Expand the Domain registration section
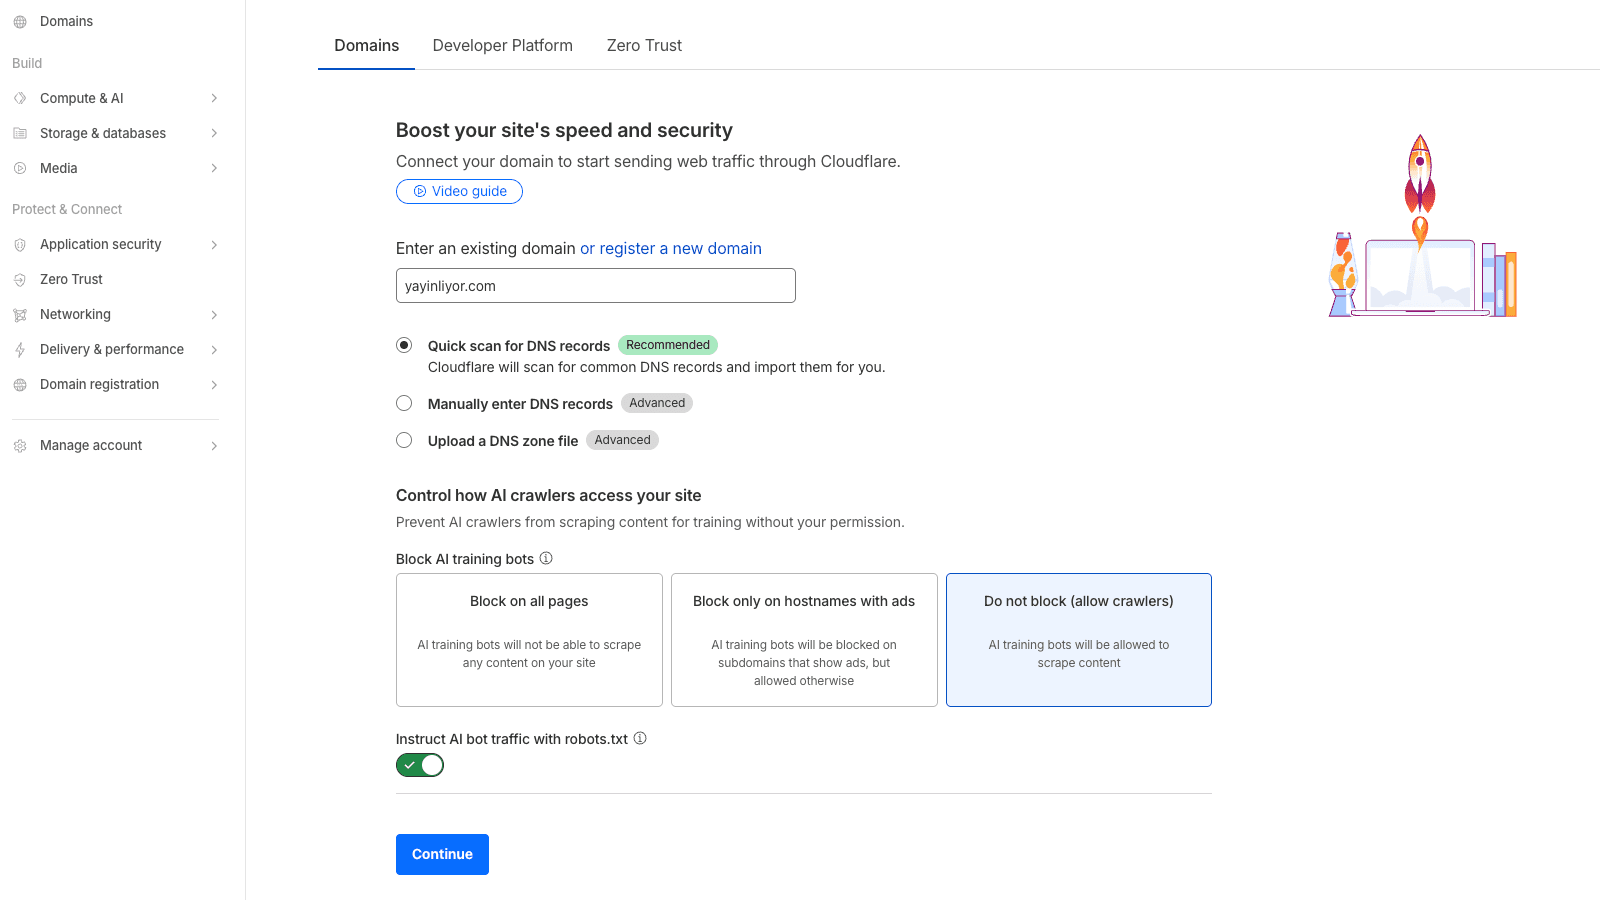 coord(115,385)
